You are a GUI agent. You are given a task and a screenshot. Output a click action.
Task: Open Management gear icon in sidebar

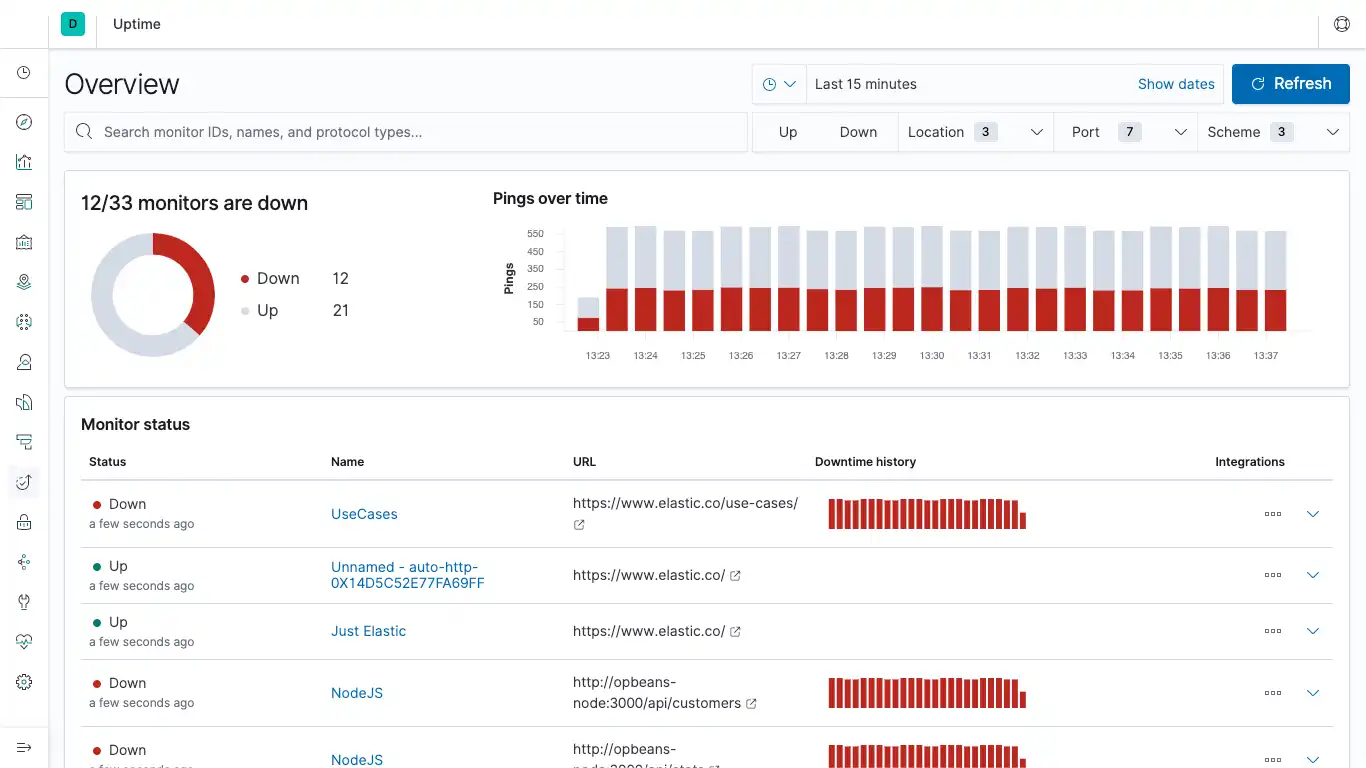[24, 682]
